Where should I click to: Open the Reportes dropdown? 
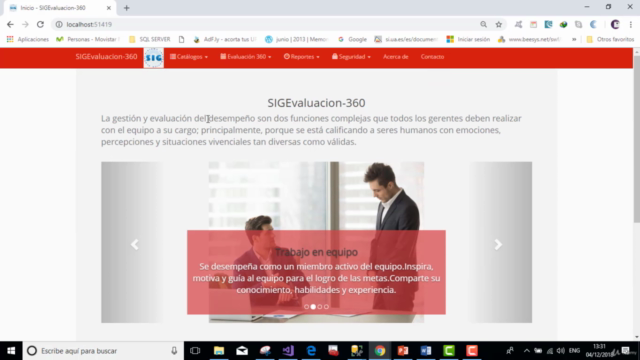click(x=302, y=57)
